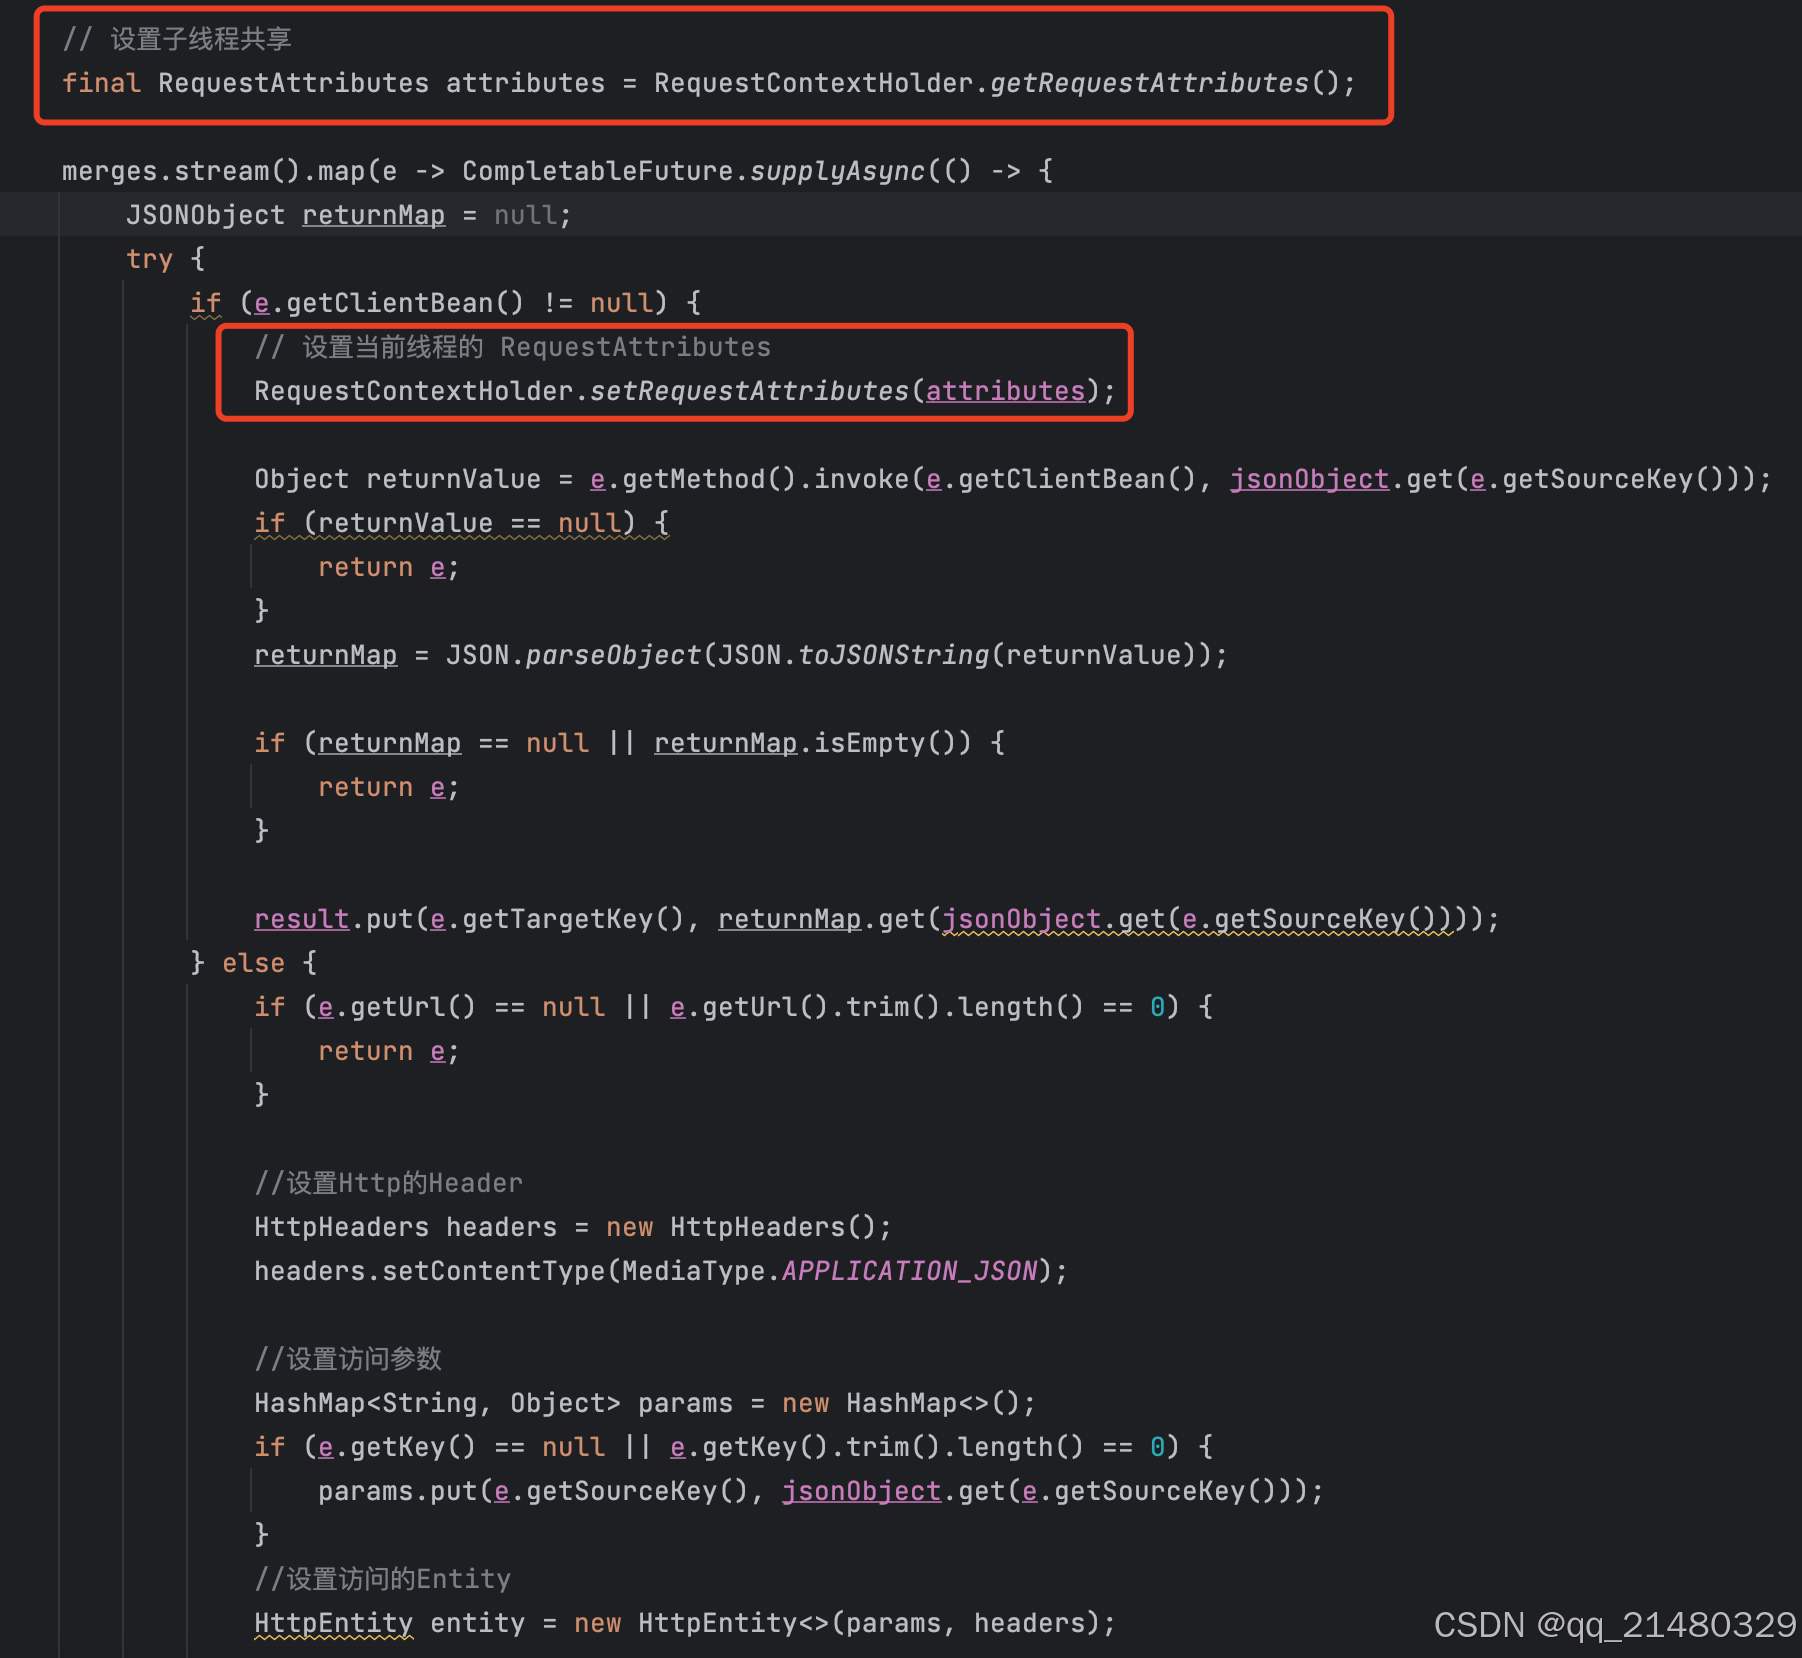Click the 'invoke' method call
The image size is (1802, 1658).
pos(861,479)
